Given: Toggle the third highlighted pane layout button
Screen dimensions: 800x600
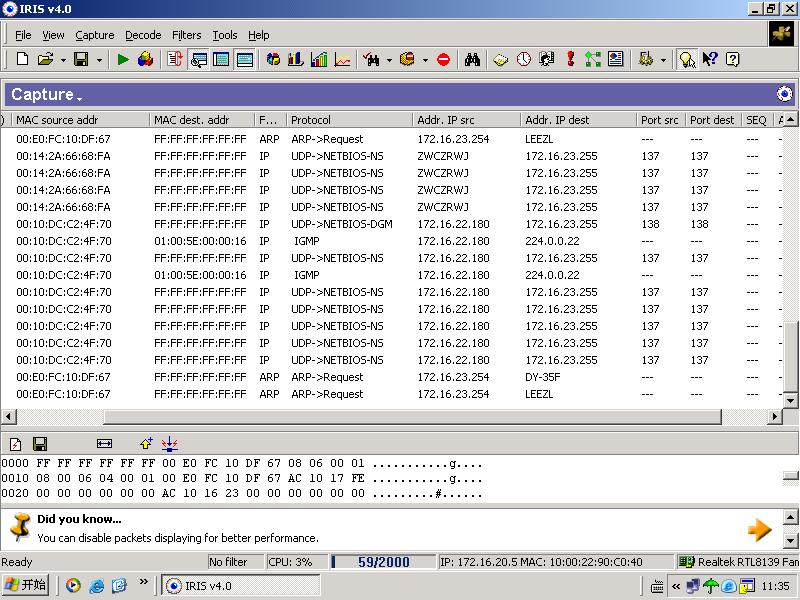Looking at the screenshot, I should click(x=244, y=60).
